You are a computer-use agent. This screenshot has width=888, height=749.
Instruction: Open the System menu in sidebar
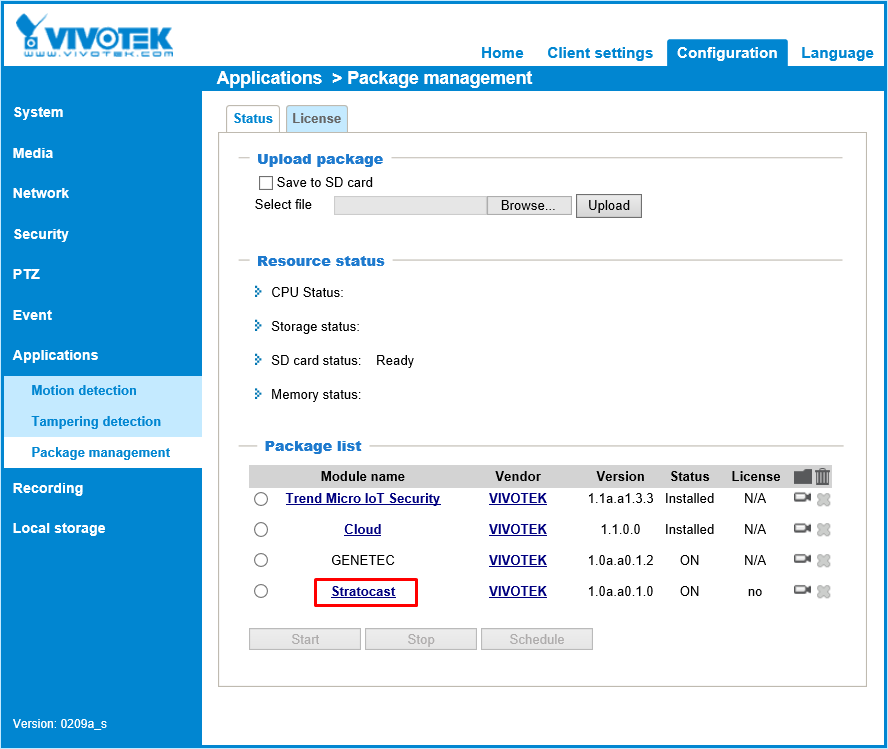coord(38,112)
